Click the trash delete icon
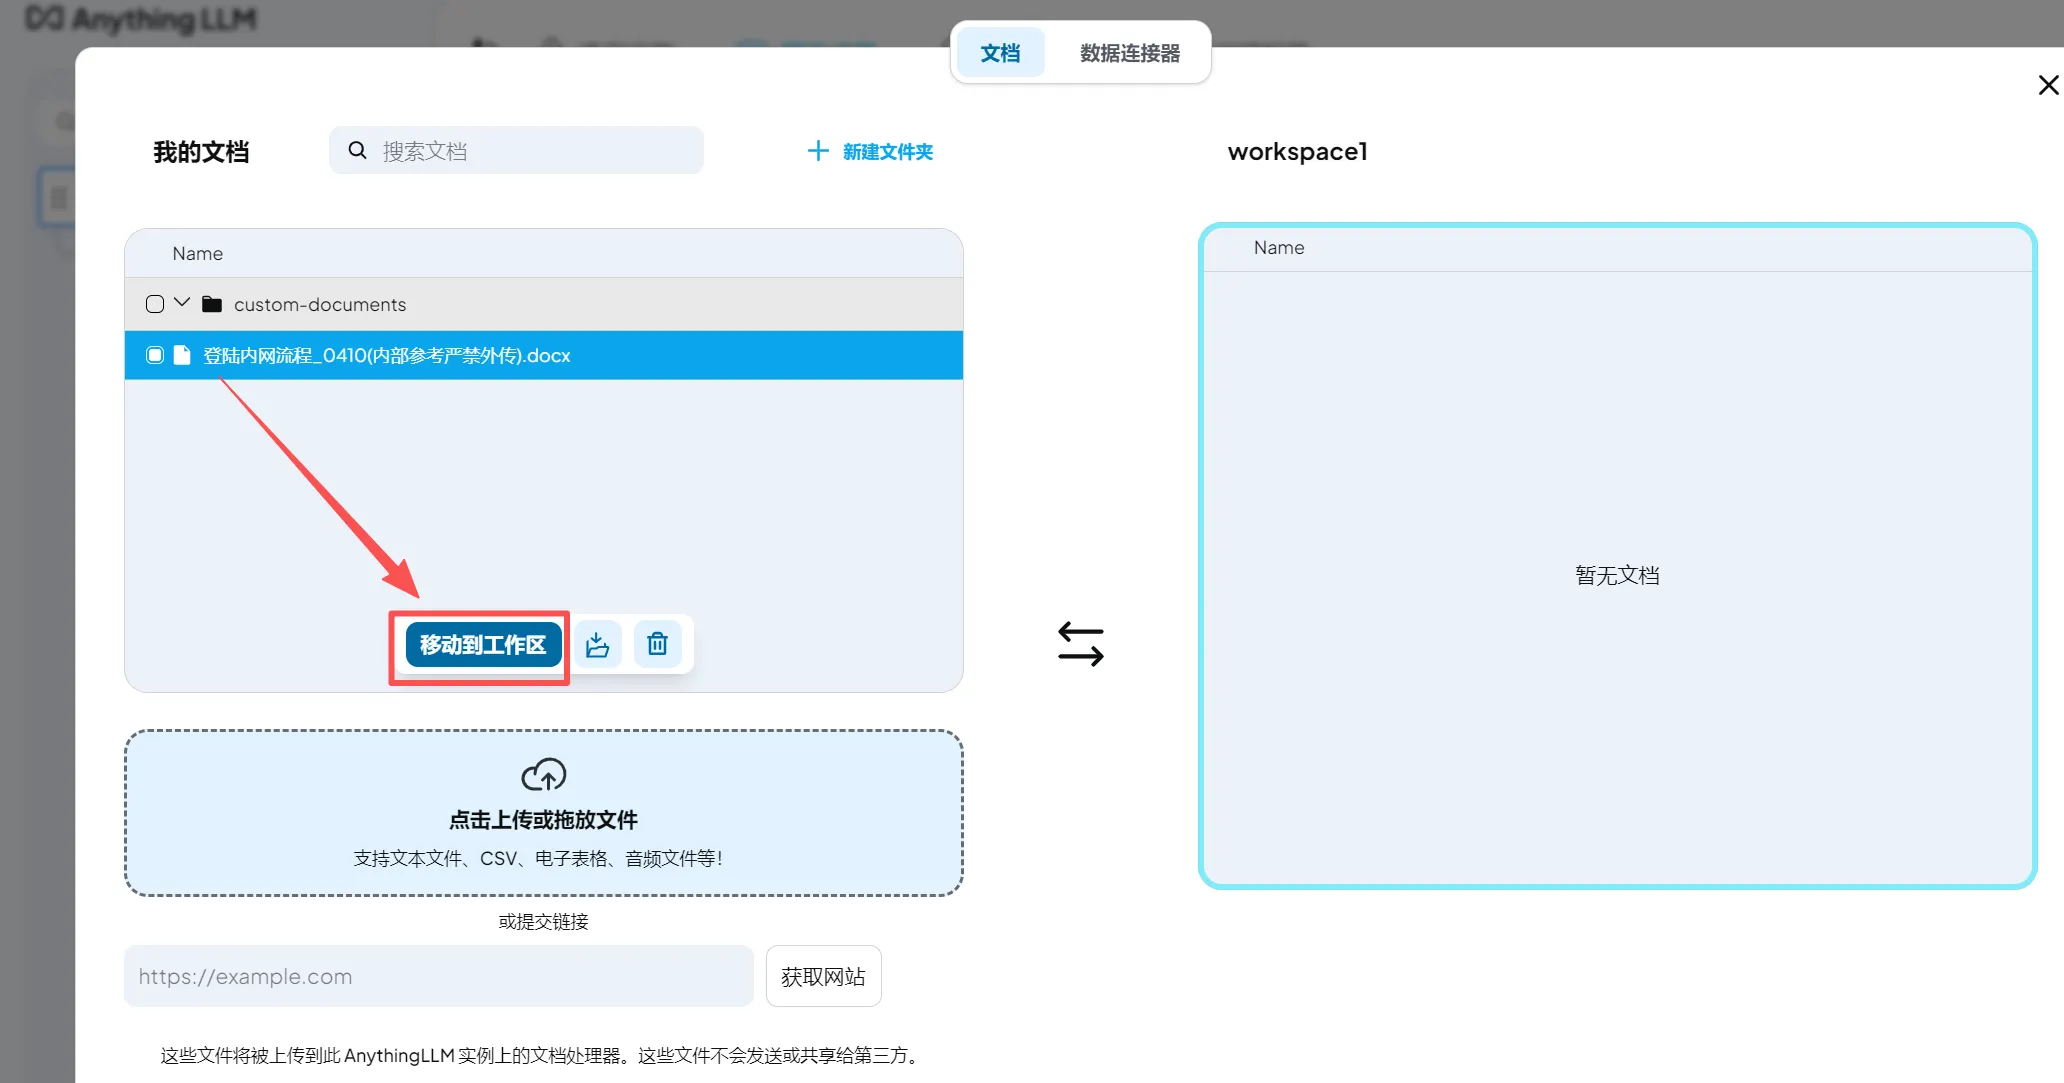Screen dimensions: 2064x1083 tap(657, 644)
